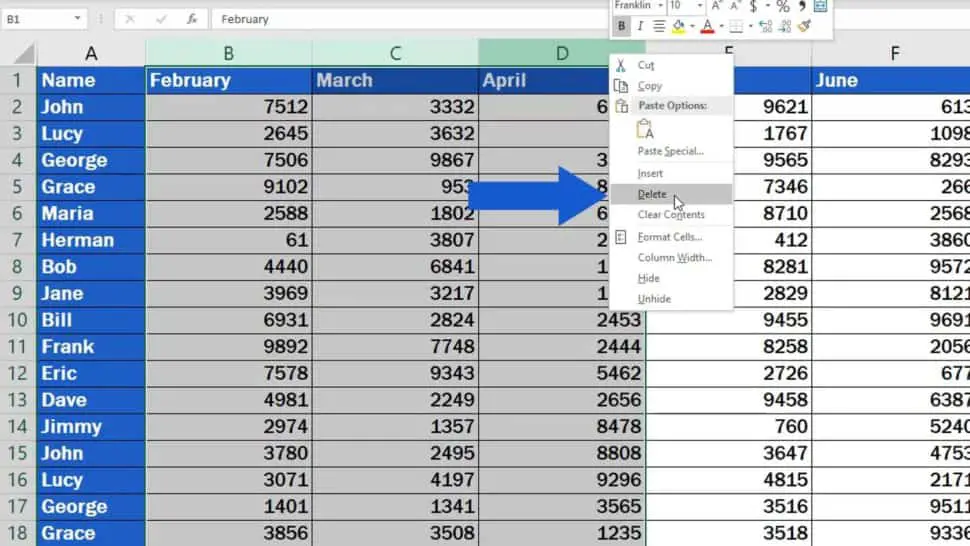Image resolution: width=970 pixels, height=546 pixels.
Task: Click the Insert Function fx icon
Action: (x=191, y=19)
